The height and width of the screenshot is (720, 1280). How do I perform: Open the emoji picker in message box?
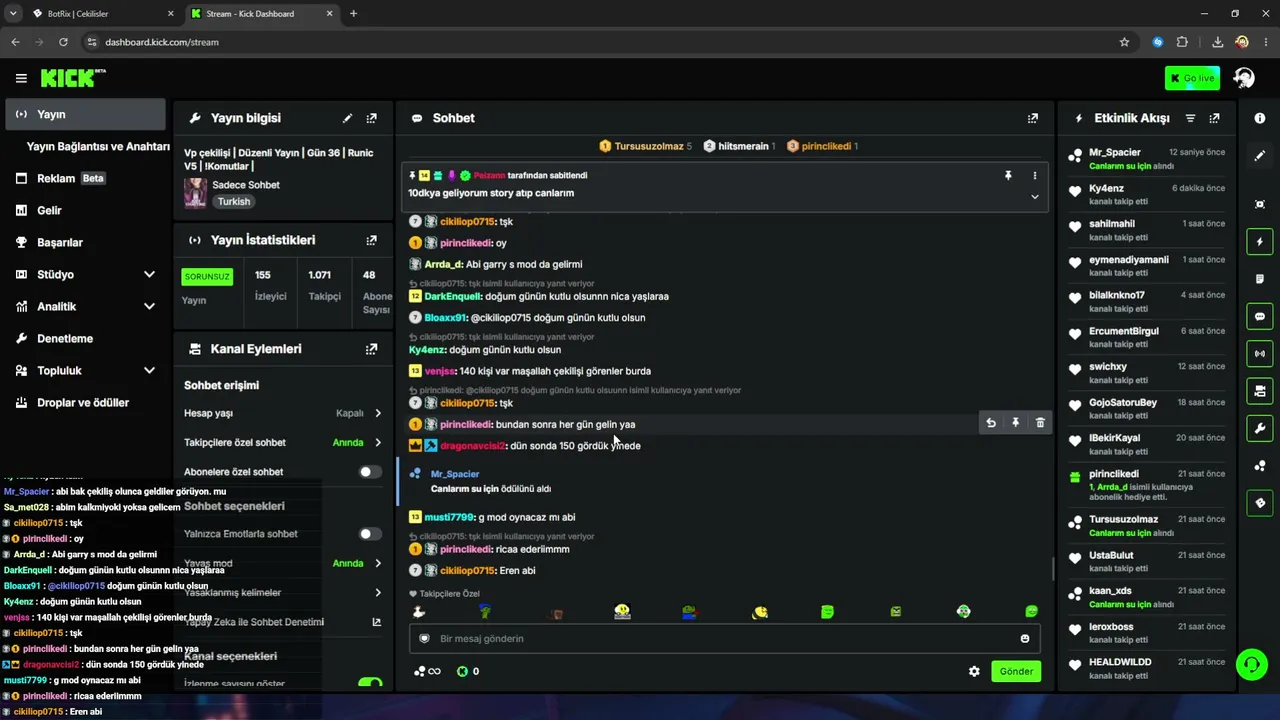pyautogui.click(x=1025, y=639)
